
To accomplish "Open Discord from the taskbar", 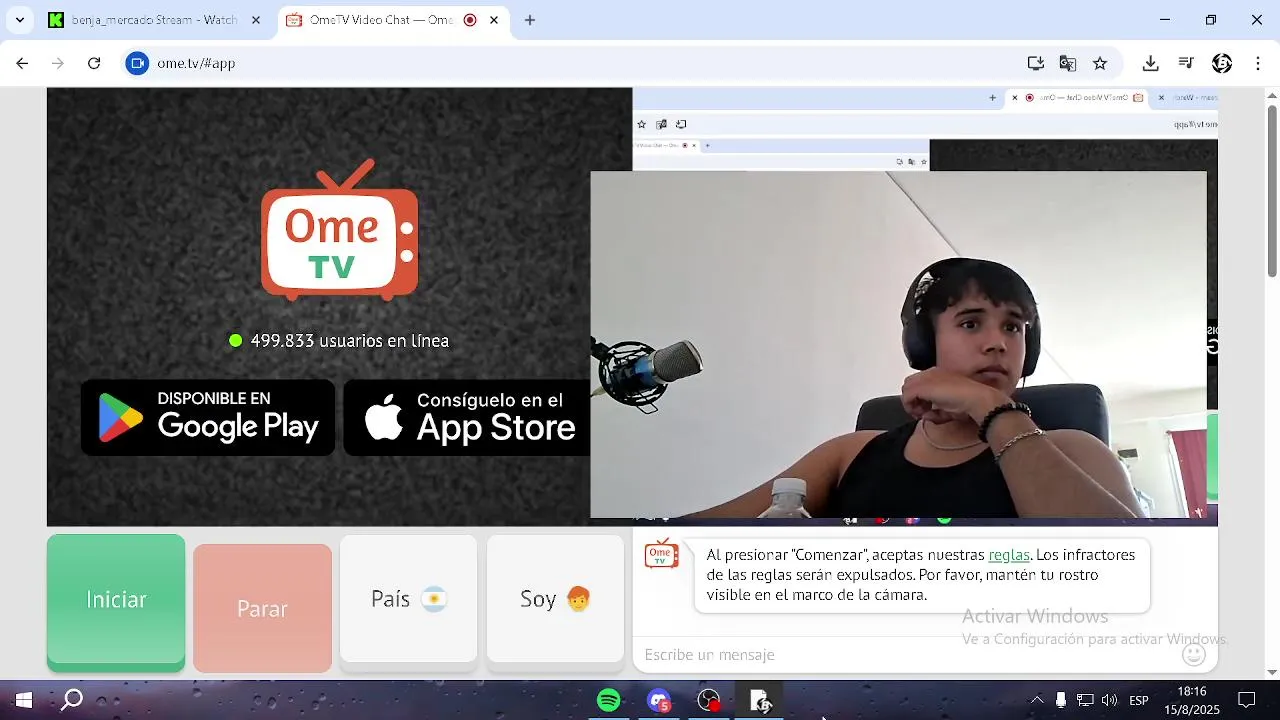I will pos(658,700).
